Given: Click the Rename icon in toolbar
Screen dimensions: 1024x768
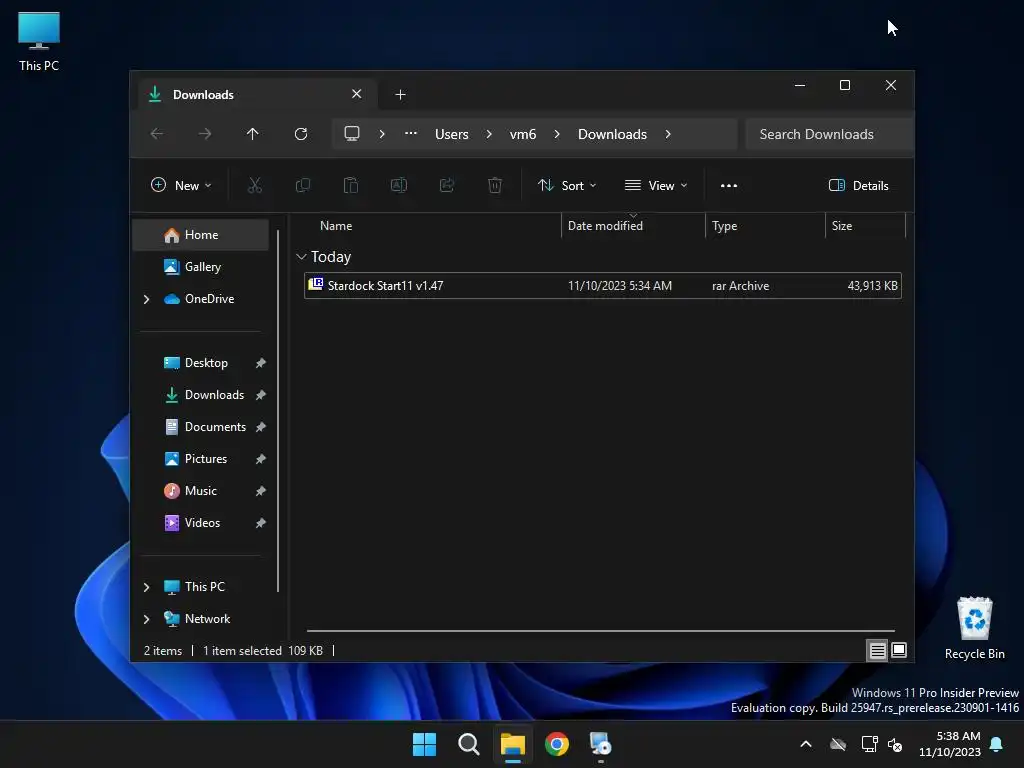Looking at the screenshot, I should pos(399,185).
